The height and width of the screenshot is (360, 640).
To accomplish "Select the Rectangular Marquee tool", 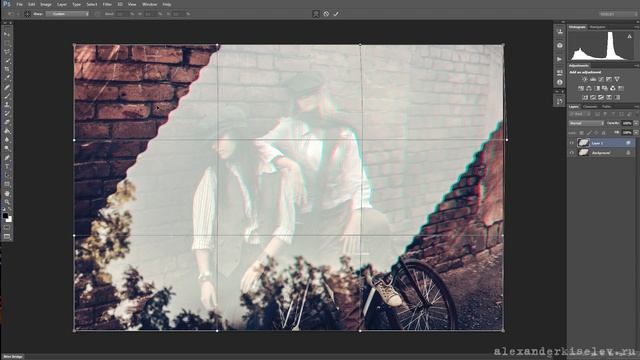I will pos(7,43).
